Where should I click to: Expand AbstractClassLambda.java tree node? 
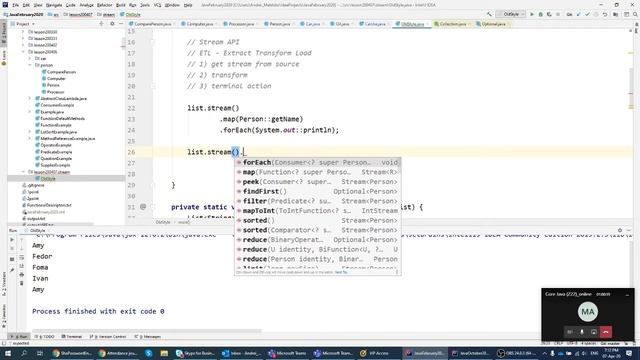pos(30,98)
